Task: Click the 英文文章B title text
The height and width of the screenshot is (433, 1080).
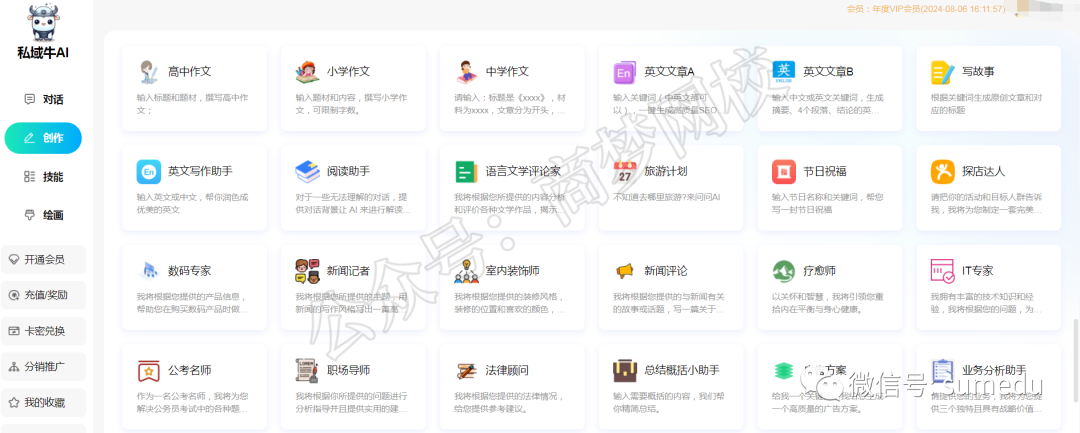Action: pos(829,72)
